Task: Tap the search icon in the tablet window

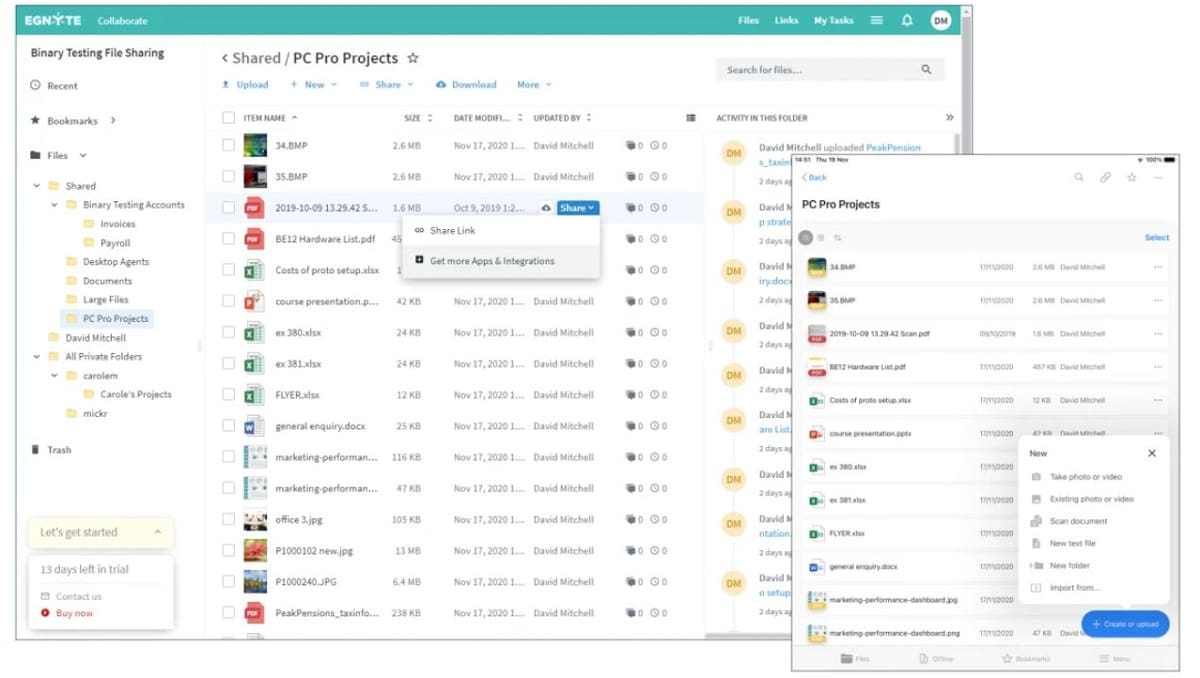Action: click(1079, 177)
